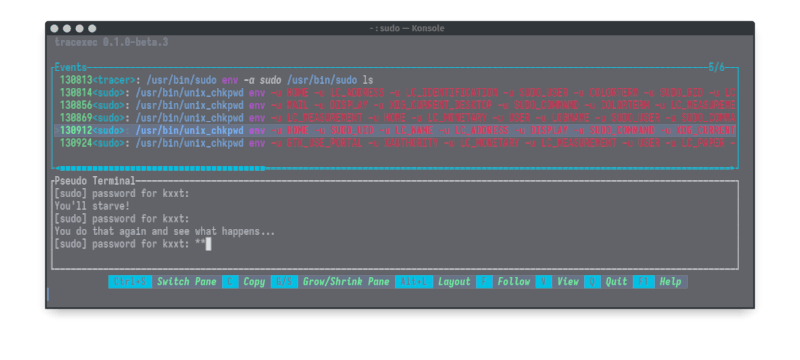Screen dimensions: 800x360
Task: Click the V key hint for View
Action: click(x=544, y=281)
